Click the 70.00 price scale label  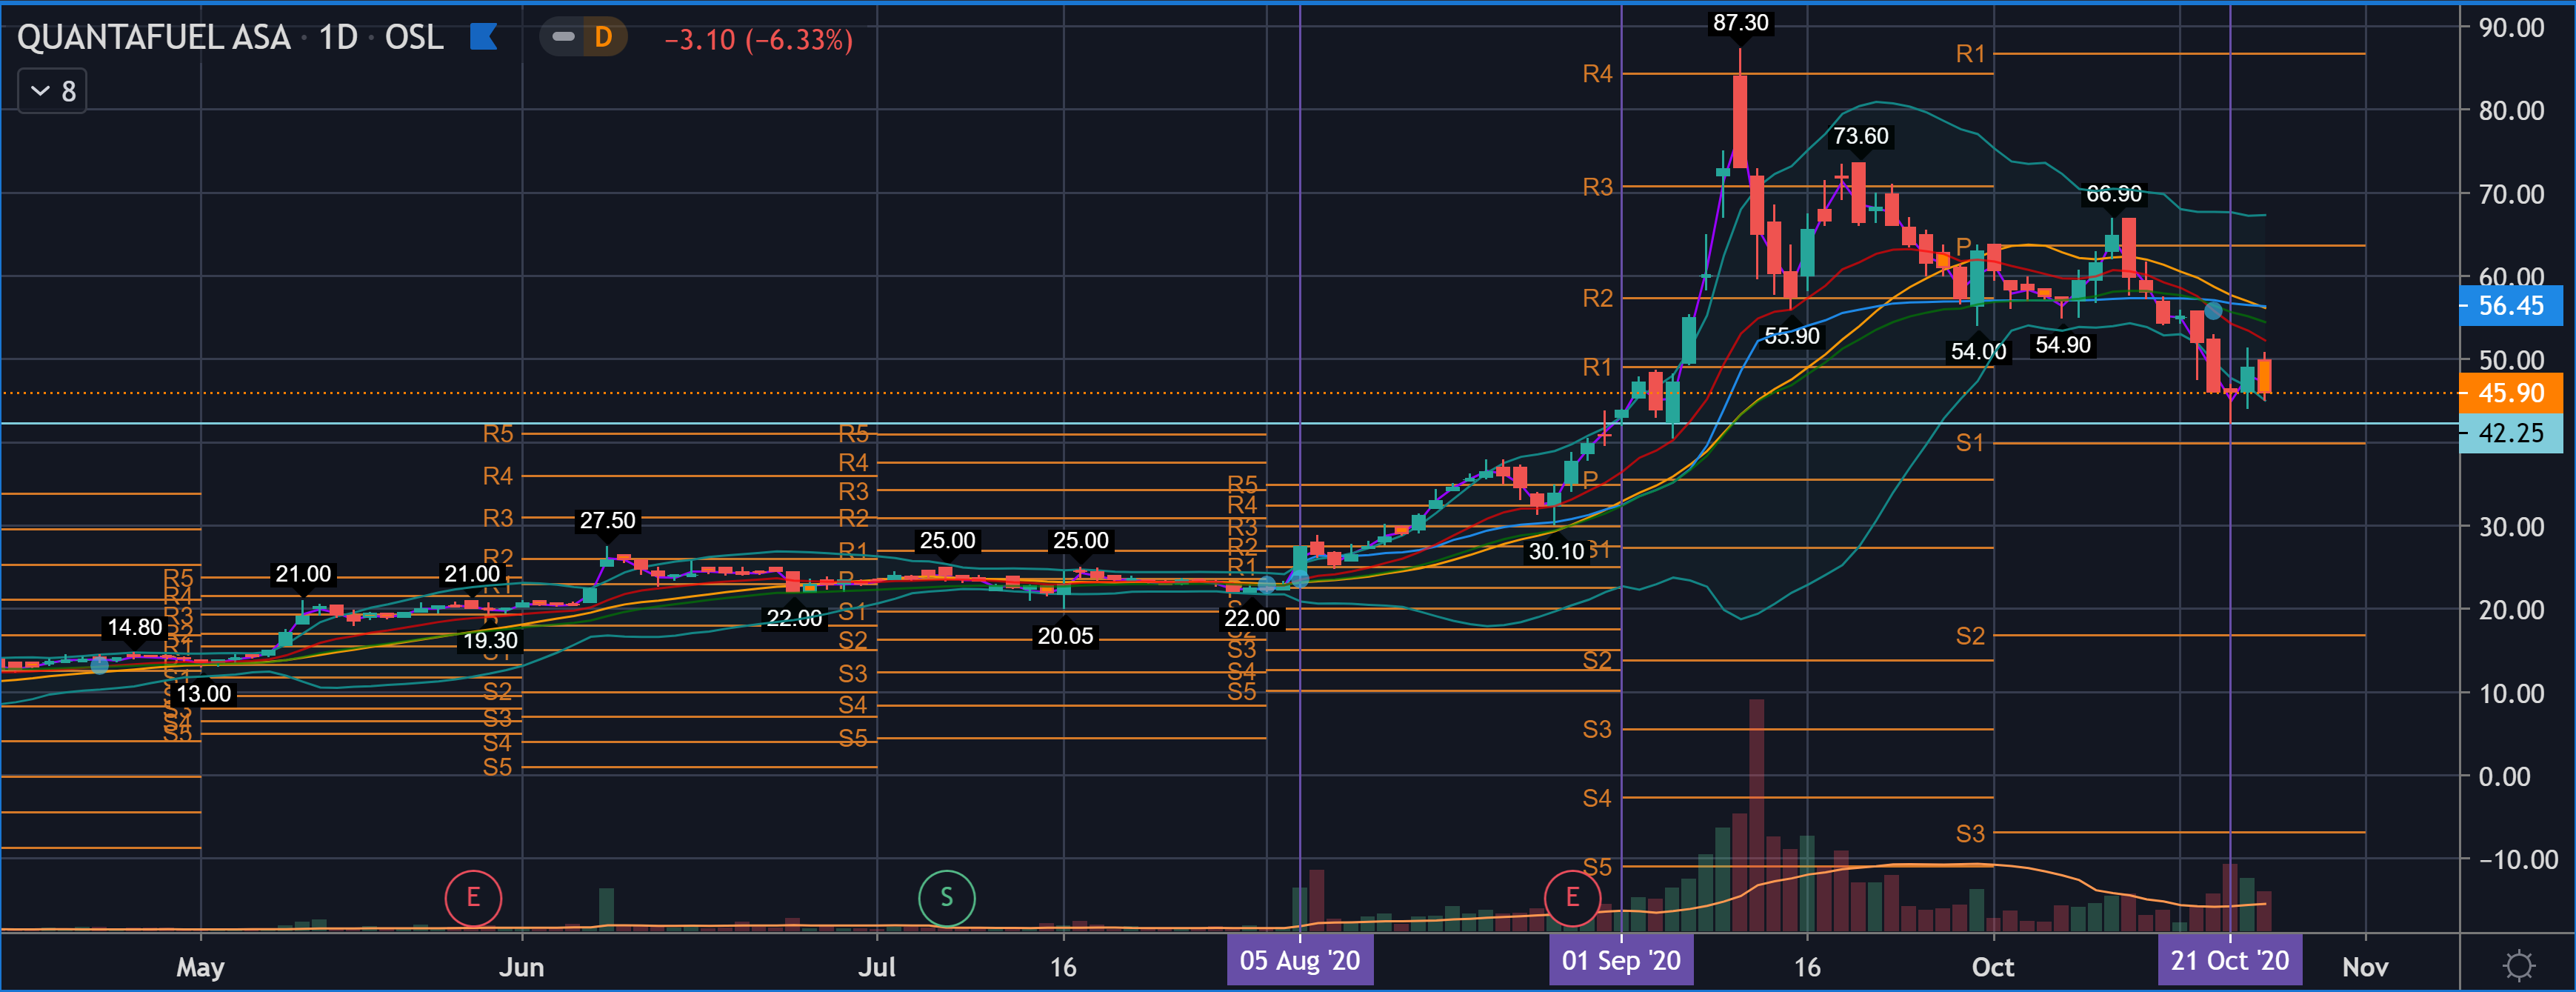coord(2511,194)
